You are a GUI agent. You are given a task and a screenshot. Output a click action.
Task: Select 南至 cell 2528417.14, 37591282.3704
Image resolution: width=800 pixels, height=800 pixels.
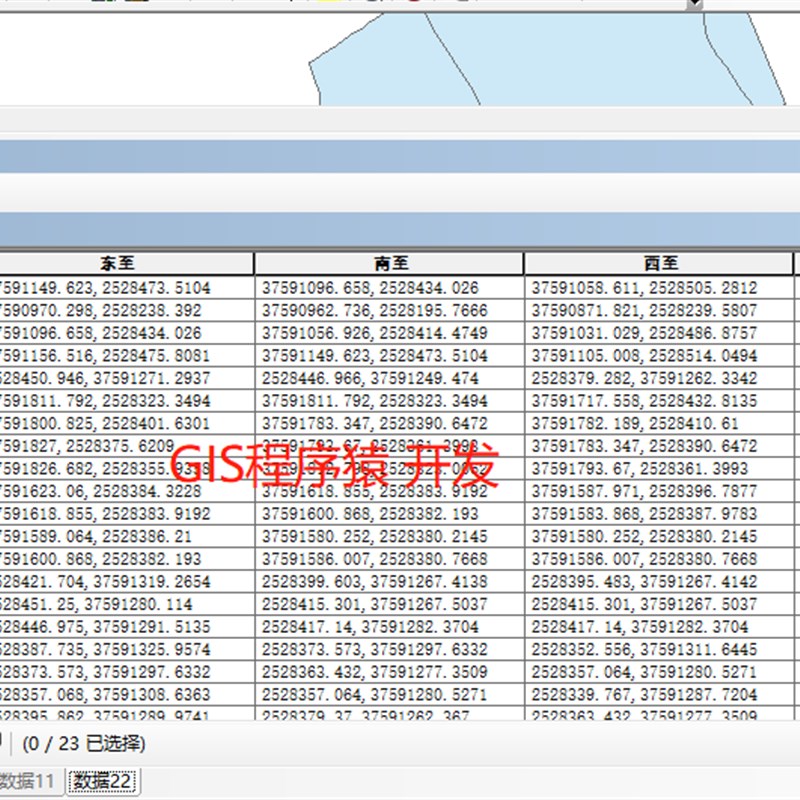click(390, 627)
